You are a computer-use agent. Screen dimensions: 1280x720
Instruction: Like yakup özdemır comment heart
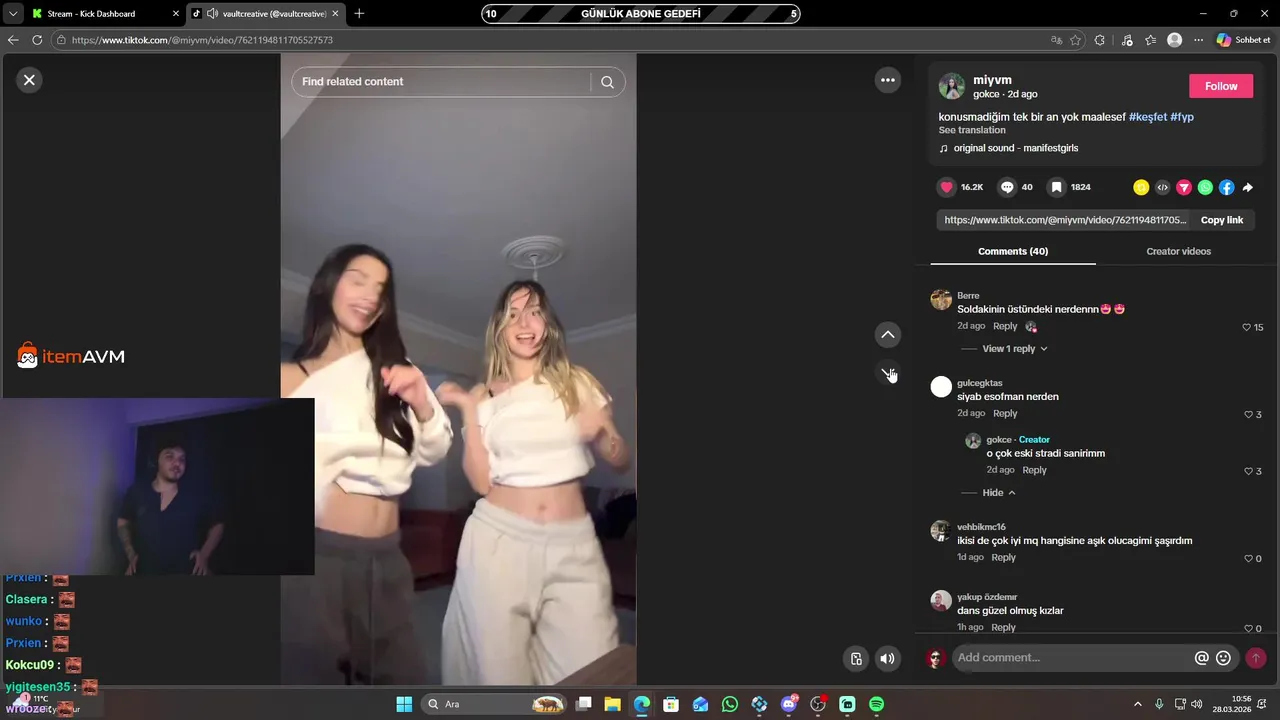[x=1248, y=628]
